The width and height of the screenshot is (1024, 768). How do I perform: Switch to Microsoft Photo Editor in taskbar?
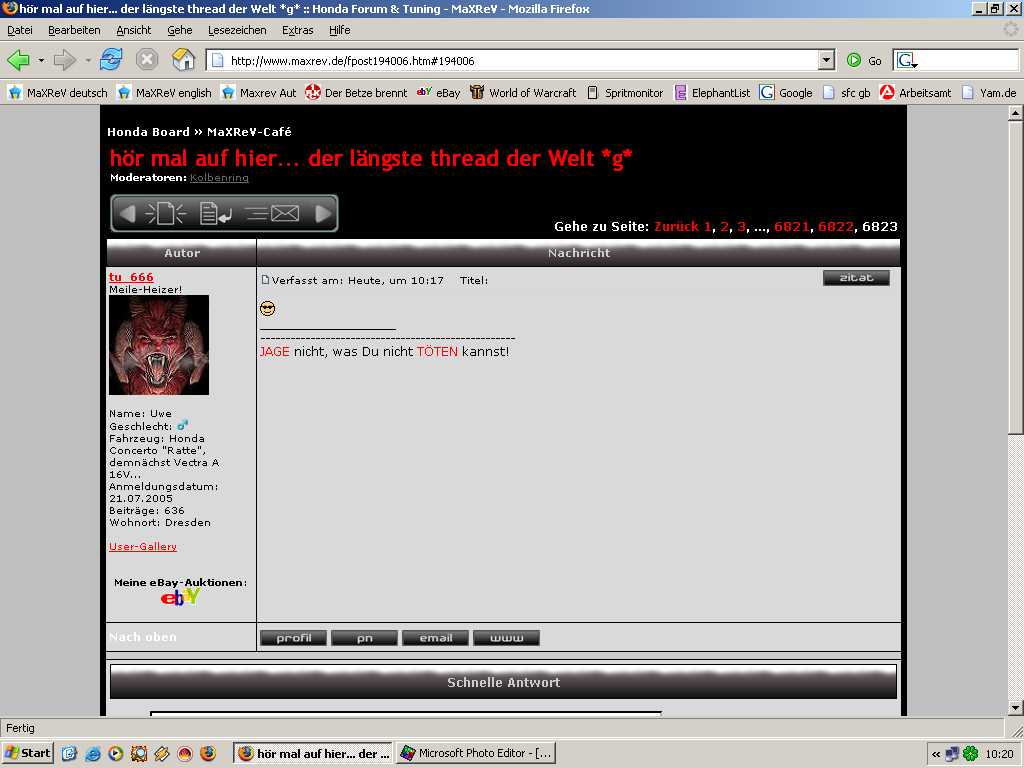coord(475,753)
